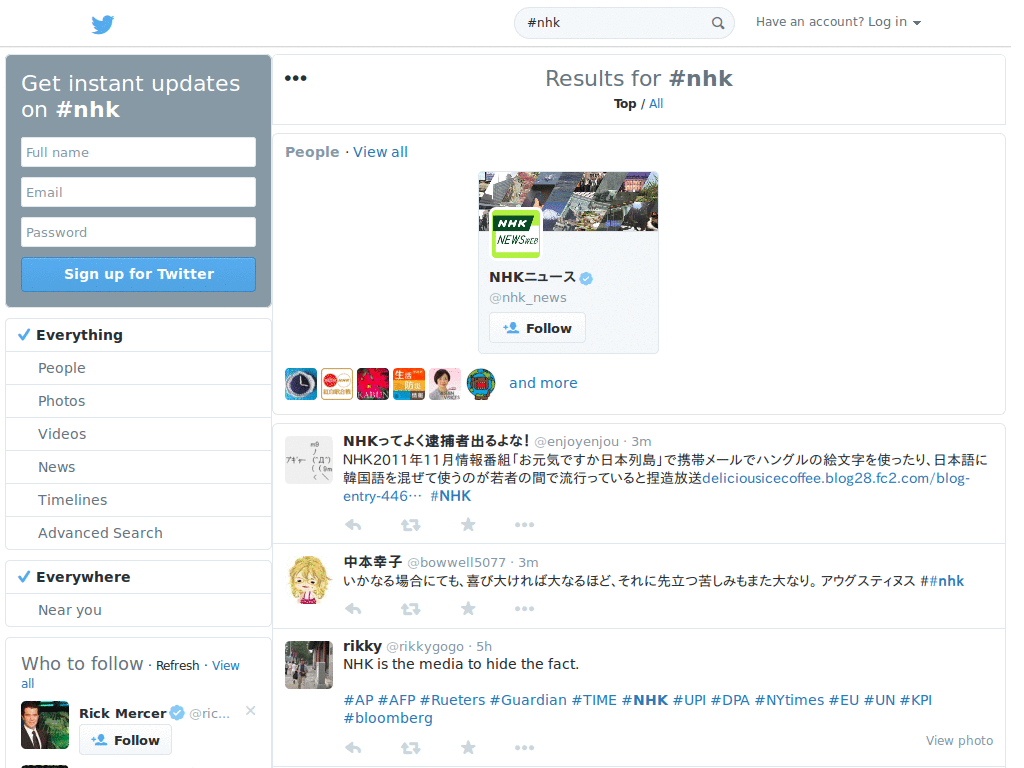Filter results by Videos
Image resolution: width=1024 pixels, height=768 pixels.
point(138,434)
